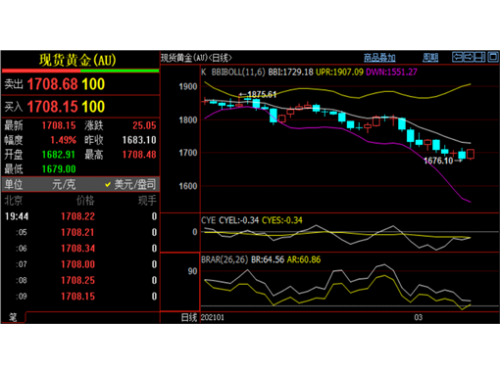Click the CYE indicator label
This screenshot has height=375, width=500.
tap(209, 220)
